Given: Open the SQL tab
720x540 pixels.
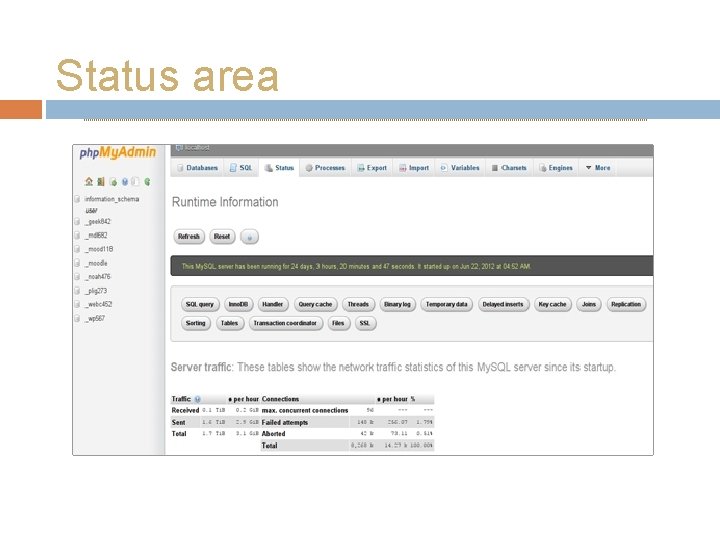Looking at the screenshot, I should 241,168.
